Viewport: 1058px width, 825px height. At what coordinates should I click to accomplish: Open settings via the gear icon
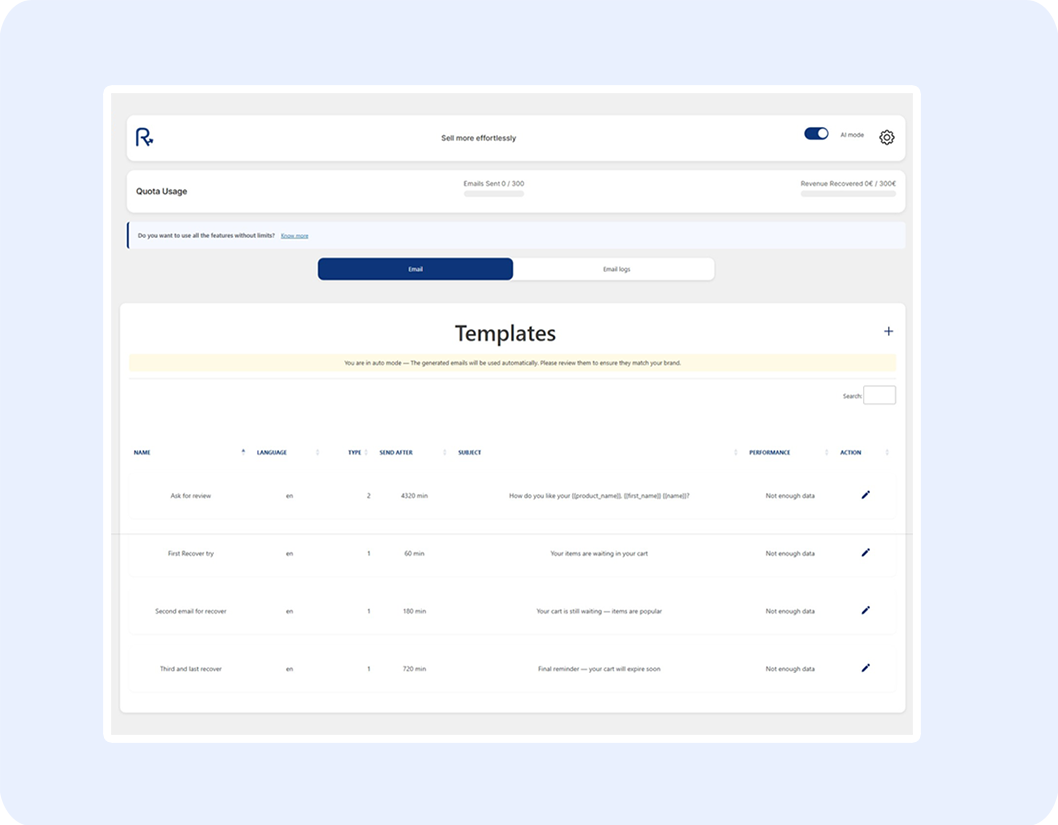[x=886, y=138]
